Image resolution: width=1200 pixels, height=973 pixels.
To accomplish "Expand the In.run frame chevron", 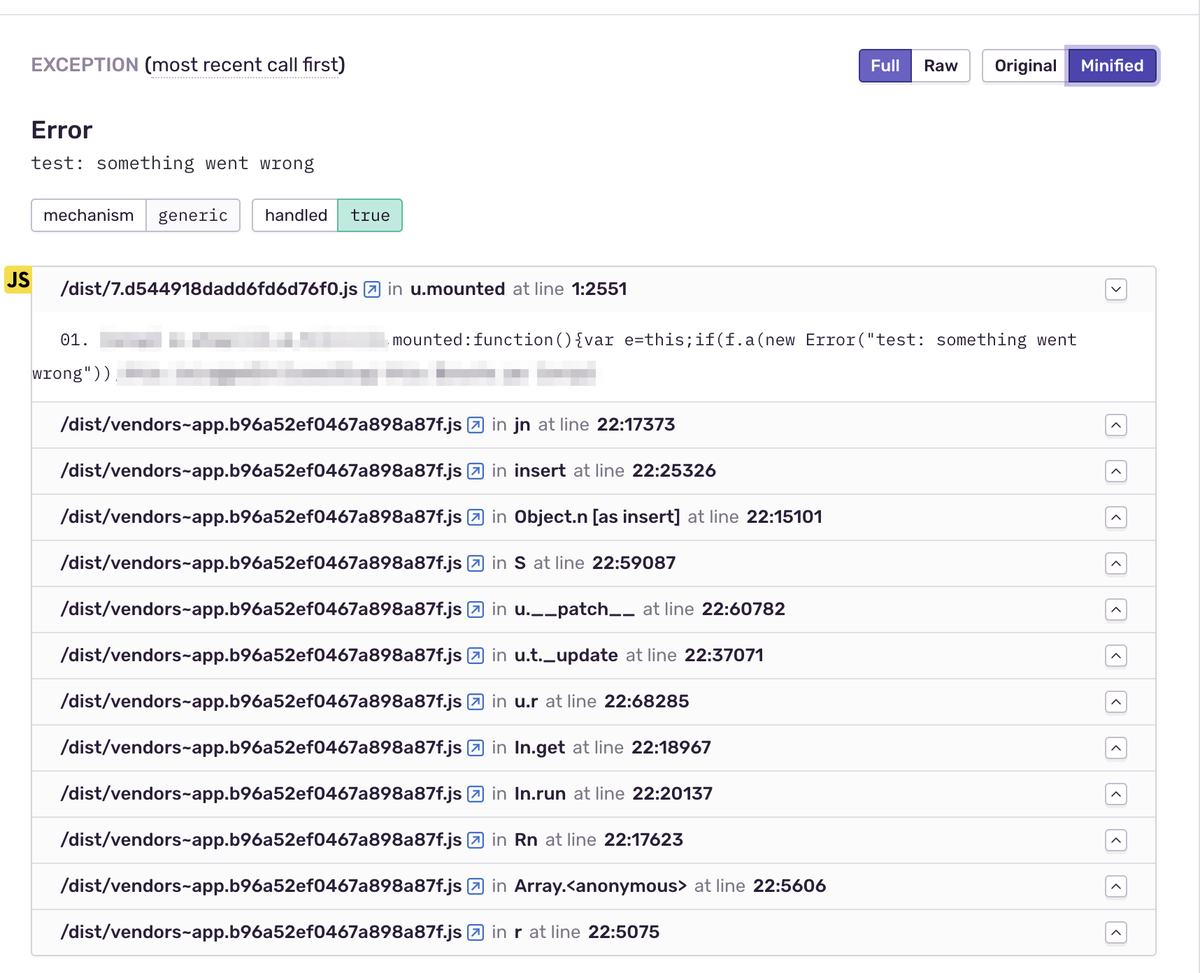I will point(1116,794).
